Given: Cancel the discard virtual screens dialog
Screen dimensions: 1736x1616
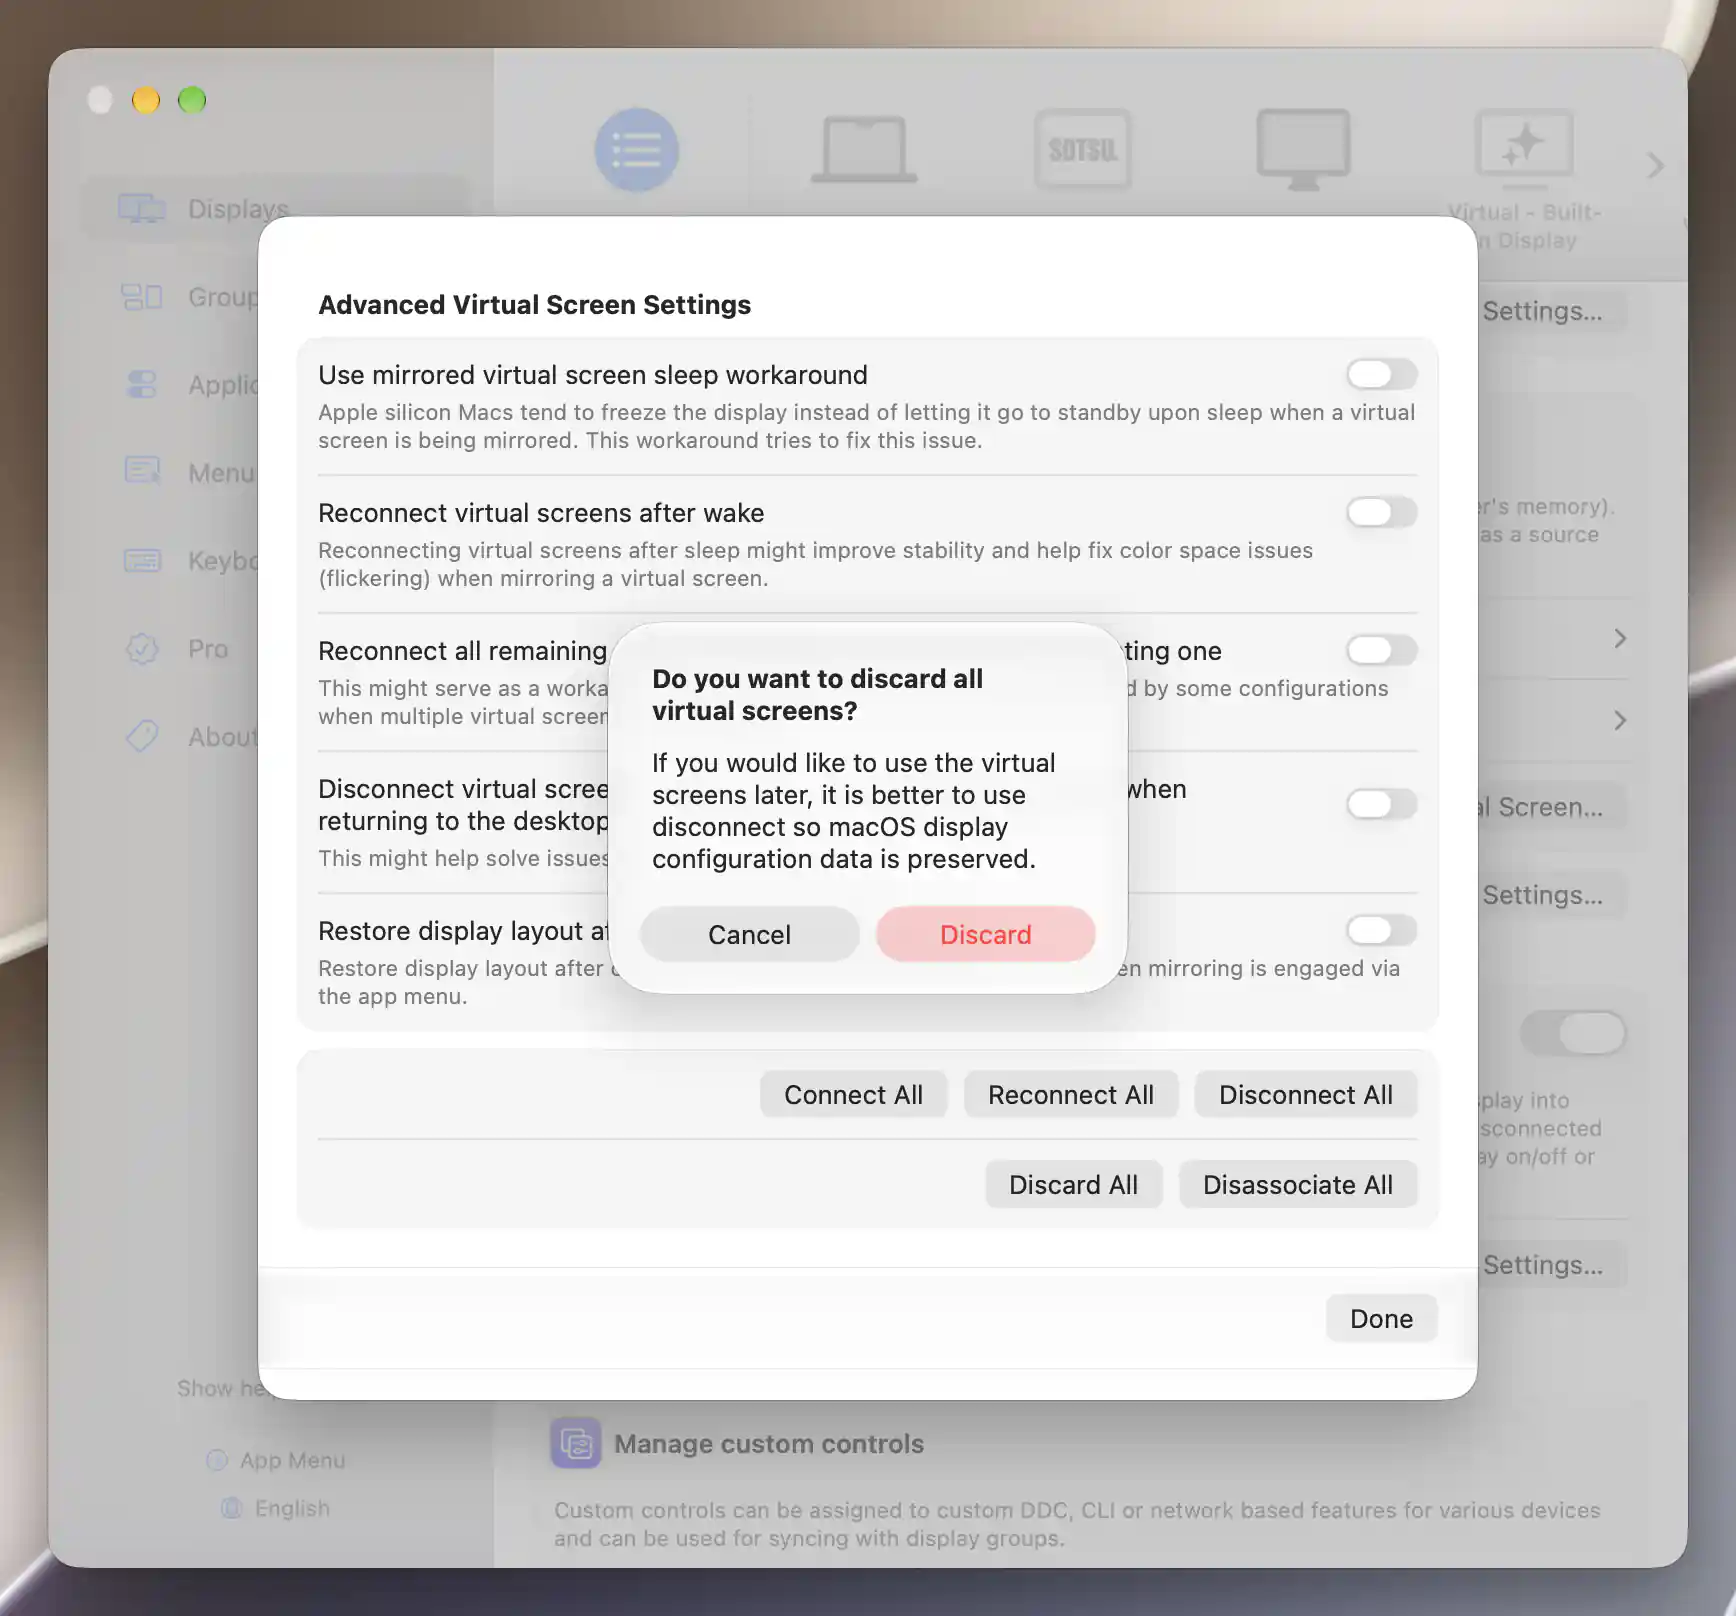Looking at the screenshot, I should [749, 934].
